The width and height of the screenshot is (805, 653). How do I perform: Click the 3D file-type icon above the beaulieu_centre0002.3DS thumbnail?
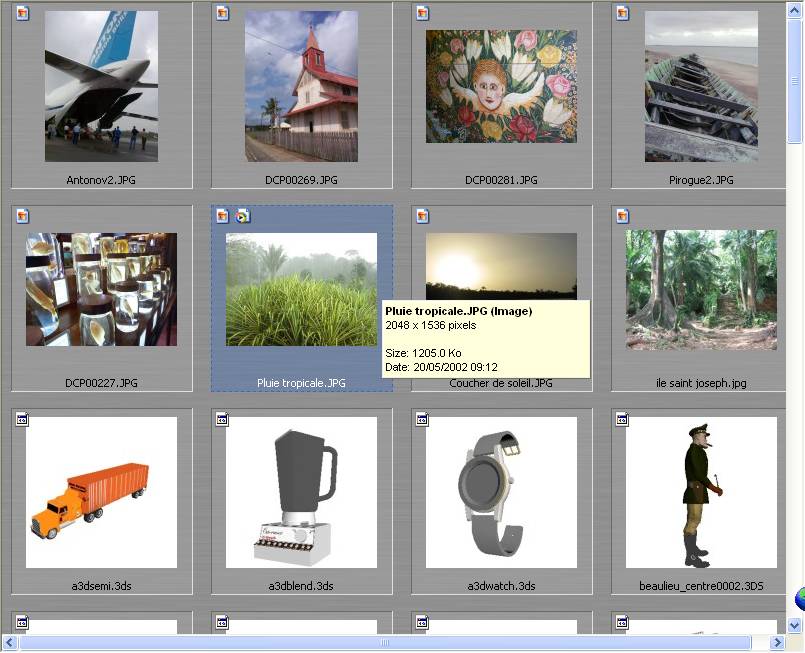coord(622,419)
